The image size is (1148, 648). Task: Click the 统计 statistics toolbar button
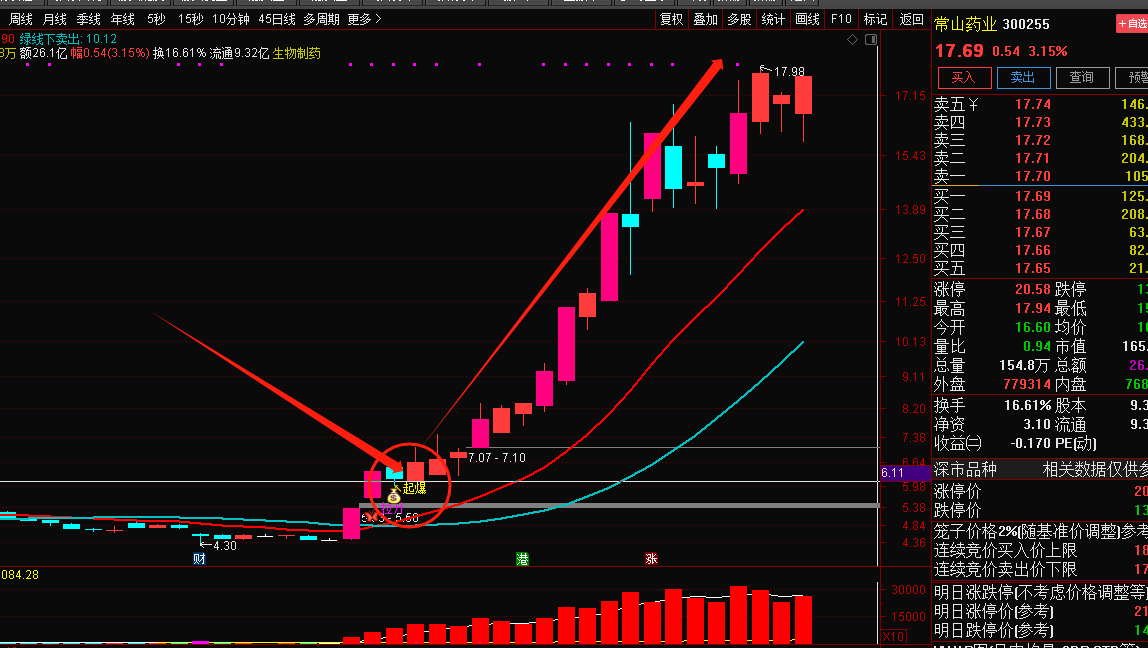773,19
